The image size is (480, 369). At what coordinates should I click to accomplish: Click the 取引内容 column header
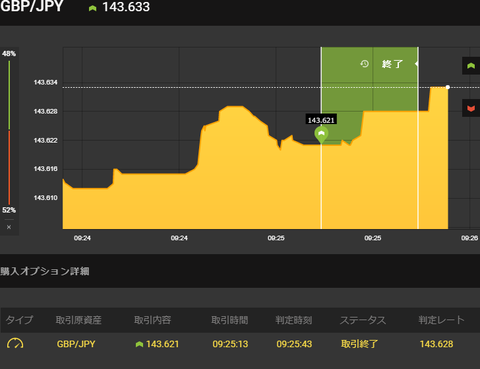coord(153,320)
